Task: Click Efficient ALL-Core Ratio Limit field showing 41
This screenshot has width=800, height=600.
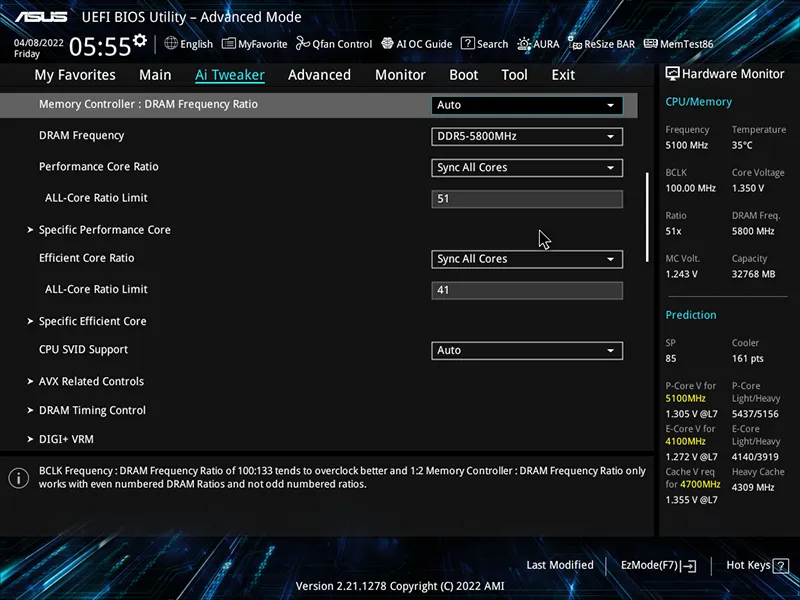Action: [527, 290]
